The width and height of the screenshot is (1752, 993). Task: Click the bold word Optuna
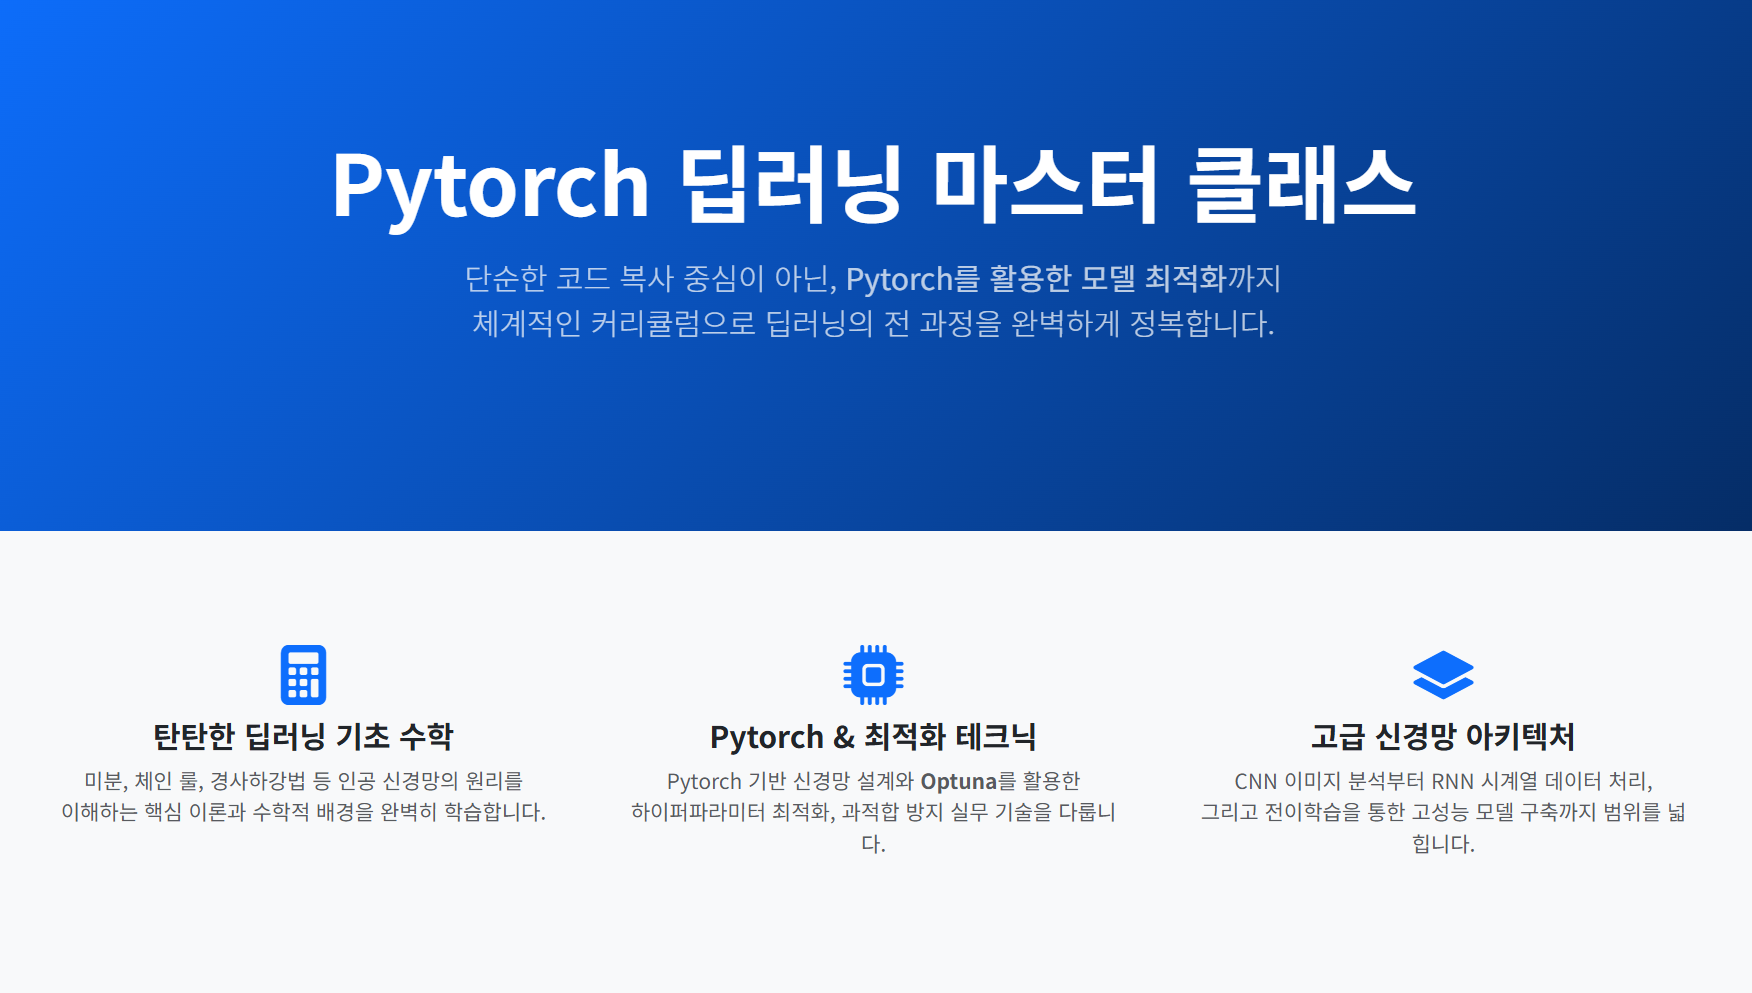tap(959, 781)
